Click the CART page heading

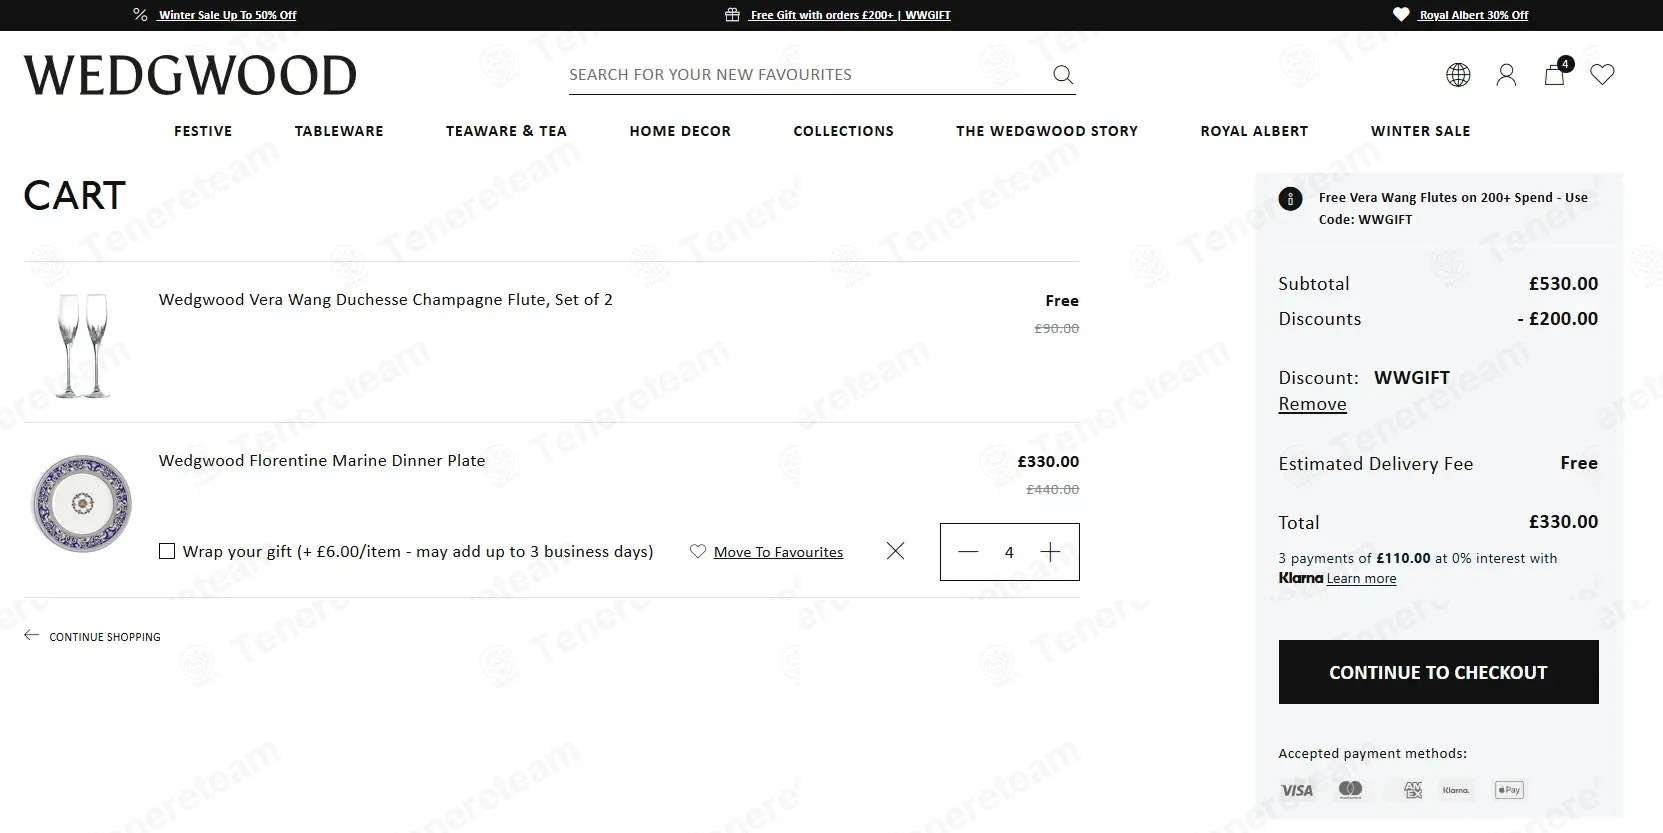point(75,196)
